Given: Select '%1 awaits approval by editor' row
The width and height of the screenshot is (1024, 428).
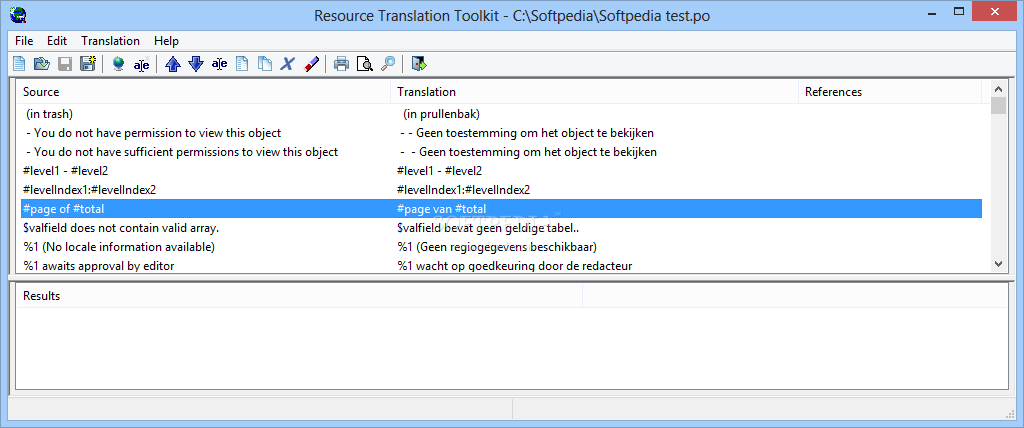Looking at the screenshot, I should click(99, 266).
